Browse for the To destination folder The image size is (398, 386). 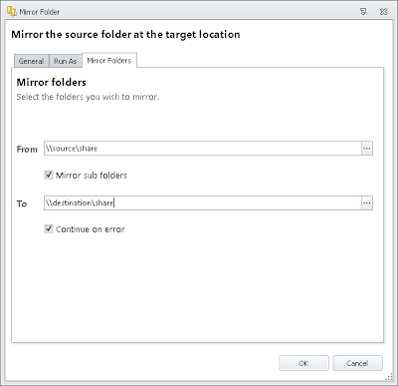tap(367, 203)
